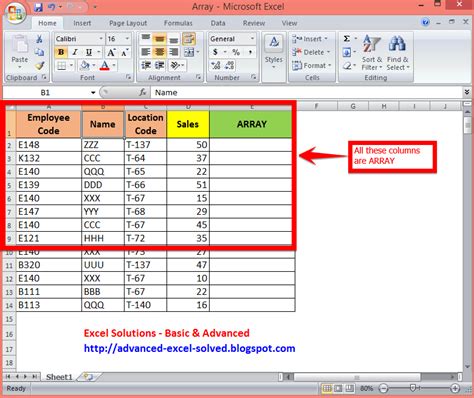474x398 pixels.
Task: Expand the font size 16 dropdown
Action: tap(127, 39)
